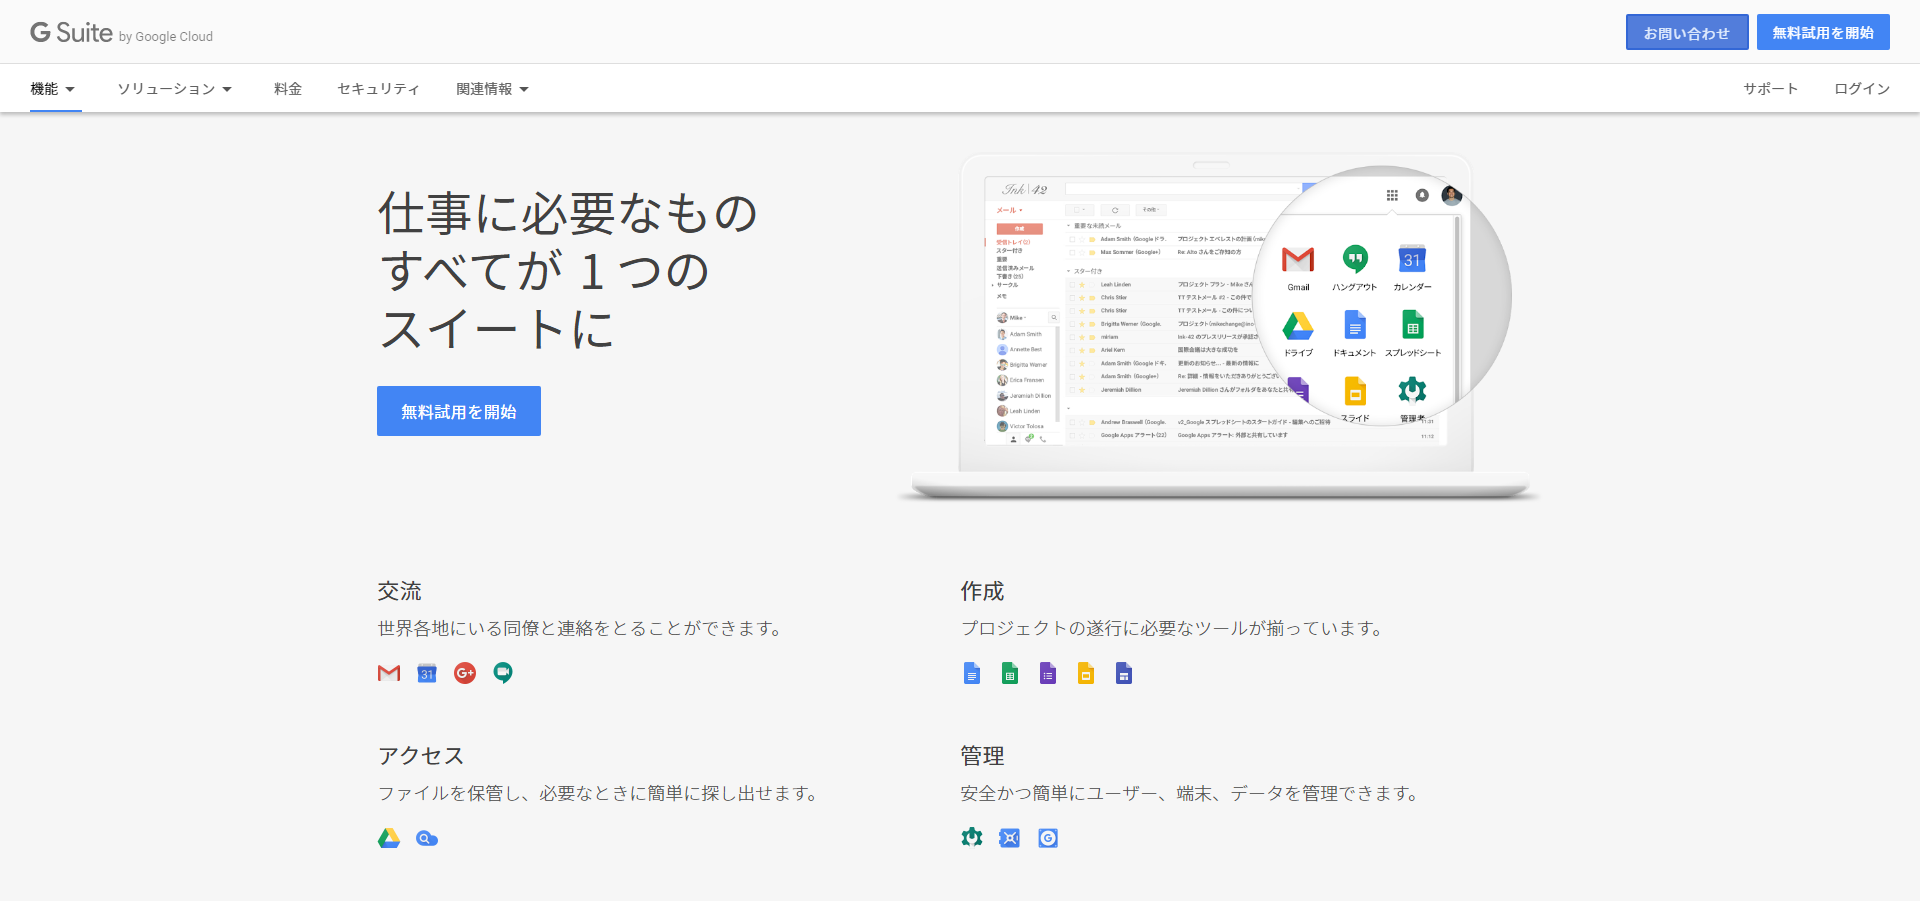Click 無料試用を開始 below the headline
The height and width of the screenshot is (901, 1920).
click(x=459, y=411)
